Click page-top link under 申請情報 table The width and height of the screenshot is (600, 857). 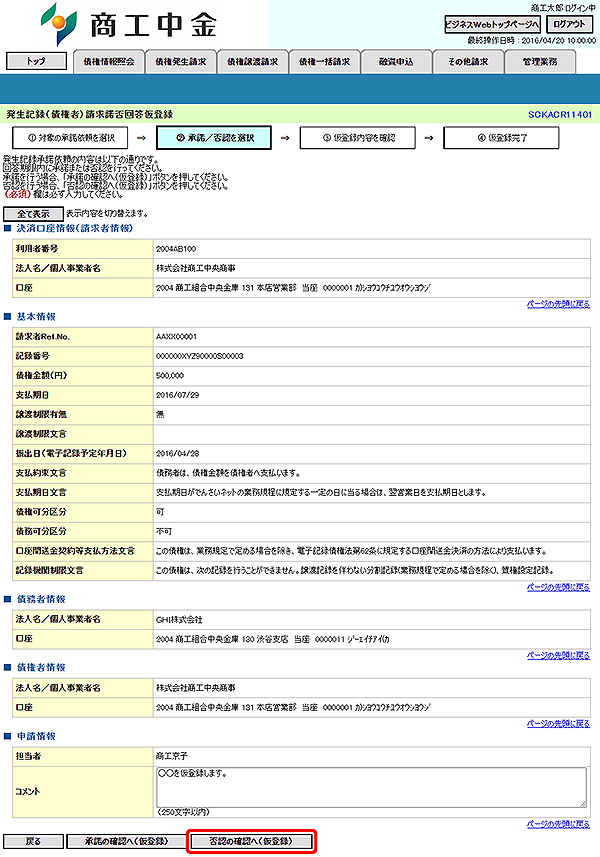point(558,824)
